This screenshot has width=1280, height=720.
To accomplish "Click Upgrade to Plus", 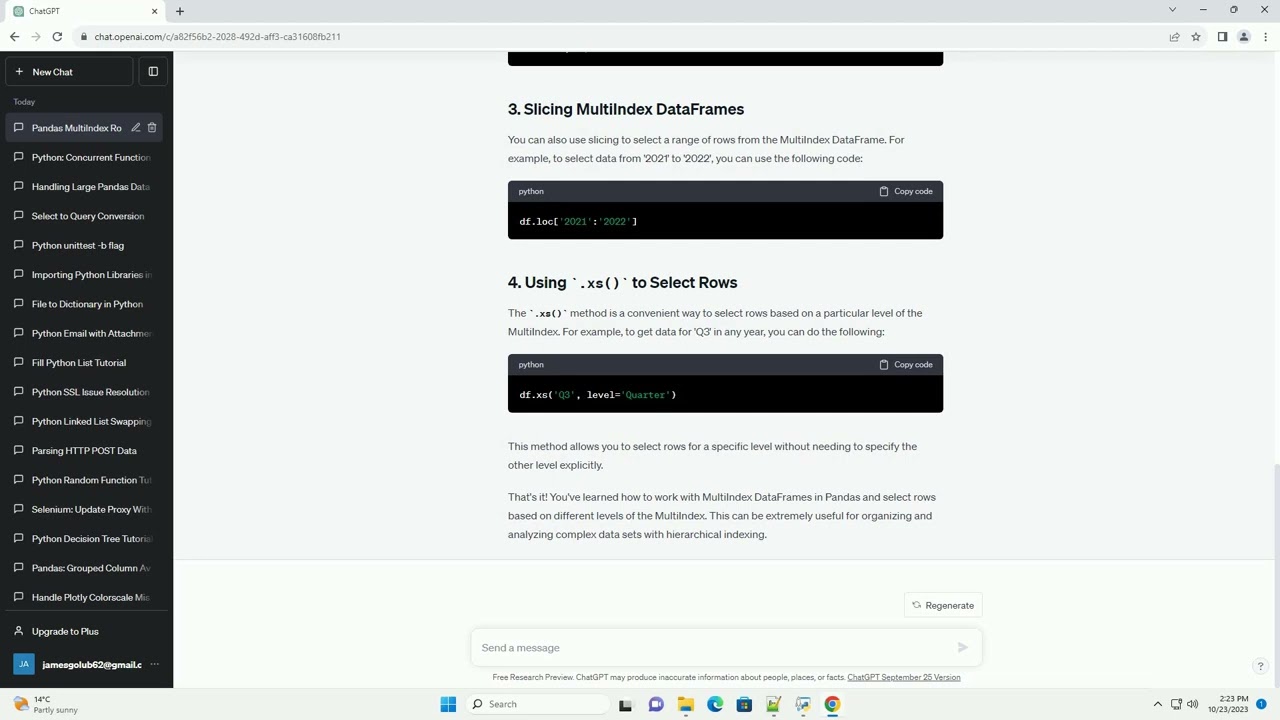I will coord(86,631).
